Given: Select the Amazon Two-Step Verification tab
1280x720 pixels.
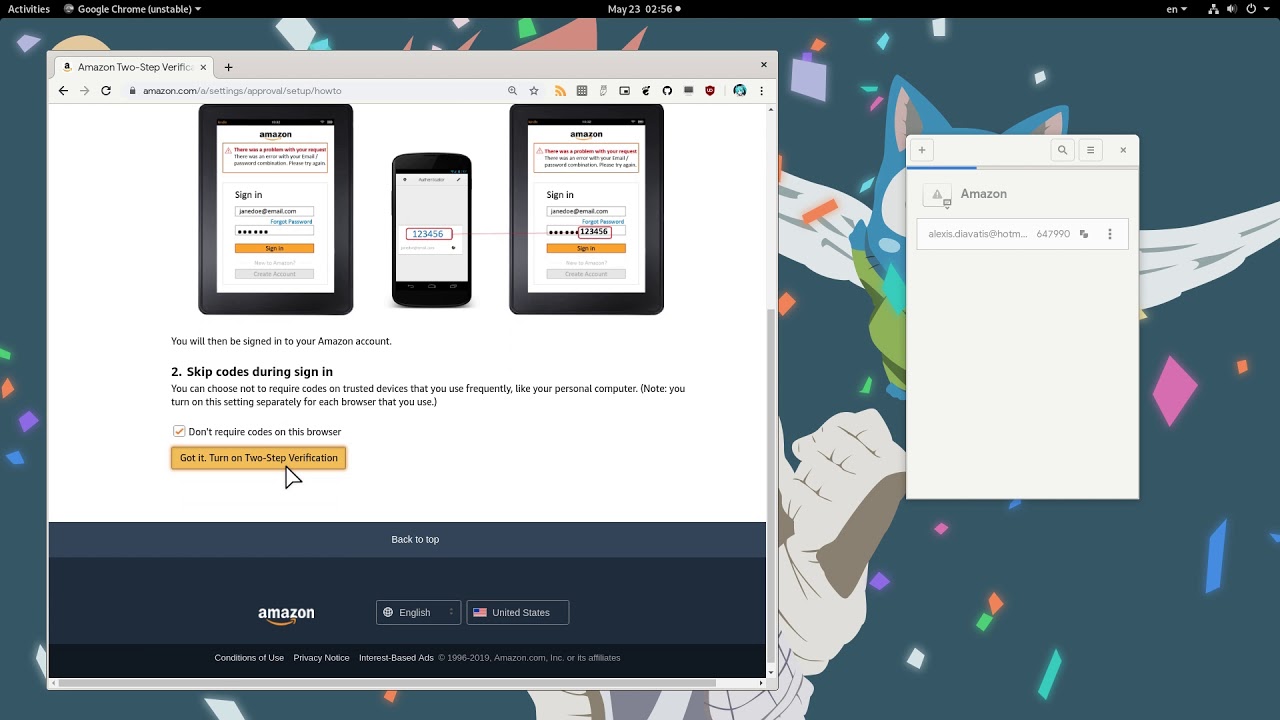Looking at the screenshot, I should tap(135, 67).
